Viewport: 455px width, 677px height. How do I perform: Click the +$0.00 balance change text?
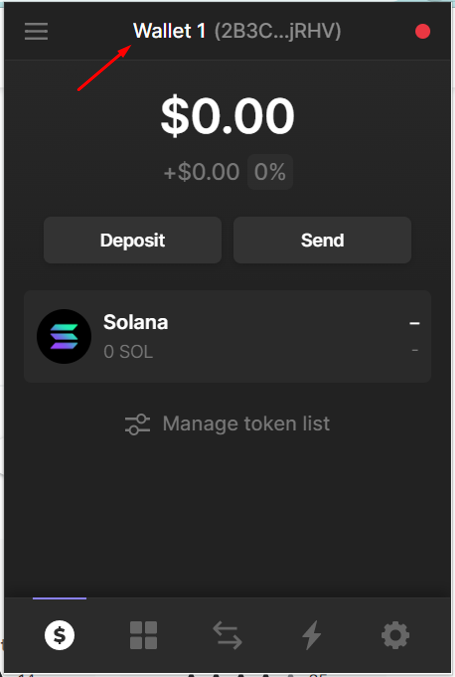pos(202,172)
